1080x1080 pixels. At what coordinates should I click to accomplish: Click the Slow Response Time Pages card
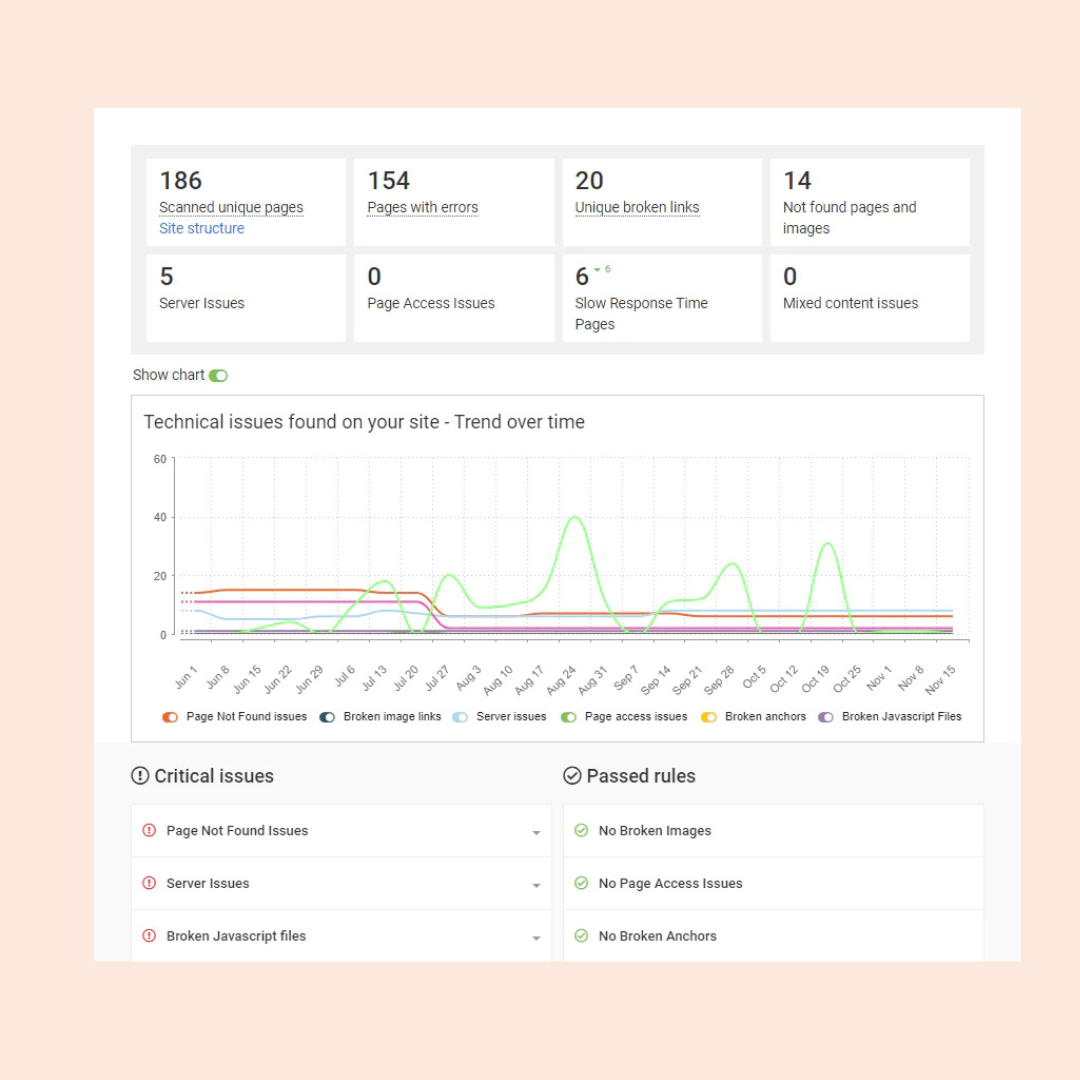[x=661, y=298]
